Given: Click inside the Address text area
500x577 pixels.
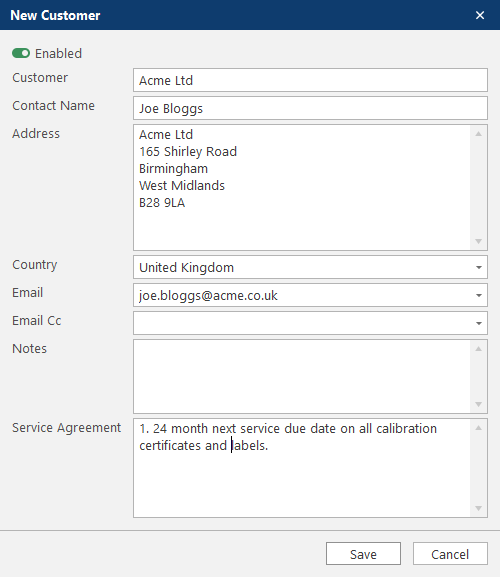Looking at the screenshot, I should pos(302,187).
